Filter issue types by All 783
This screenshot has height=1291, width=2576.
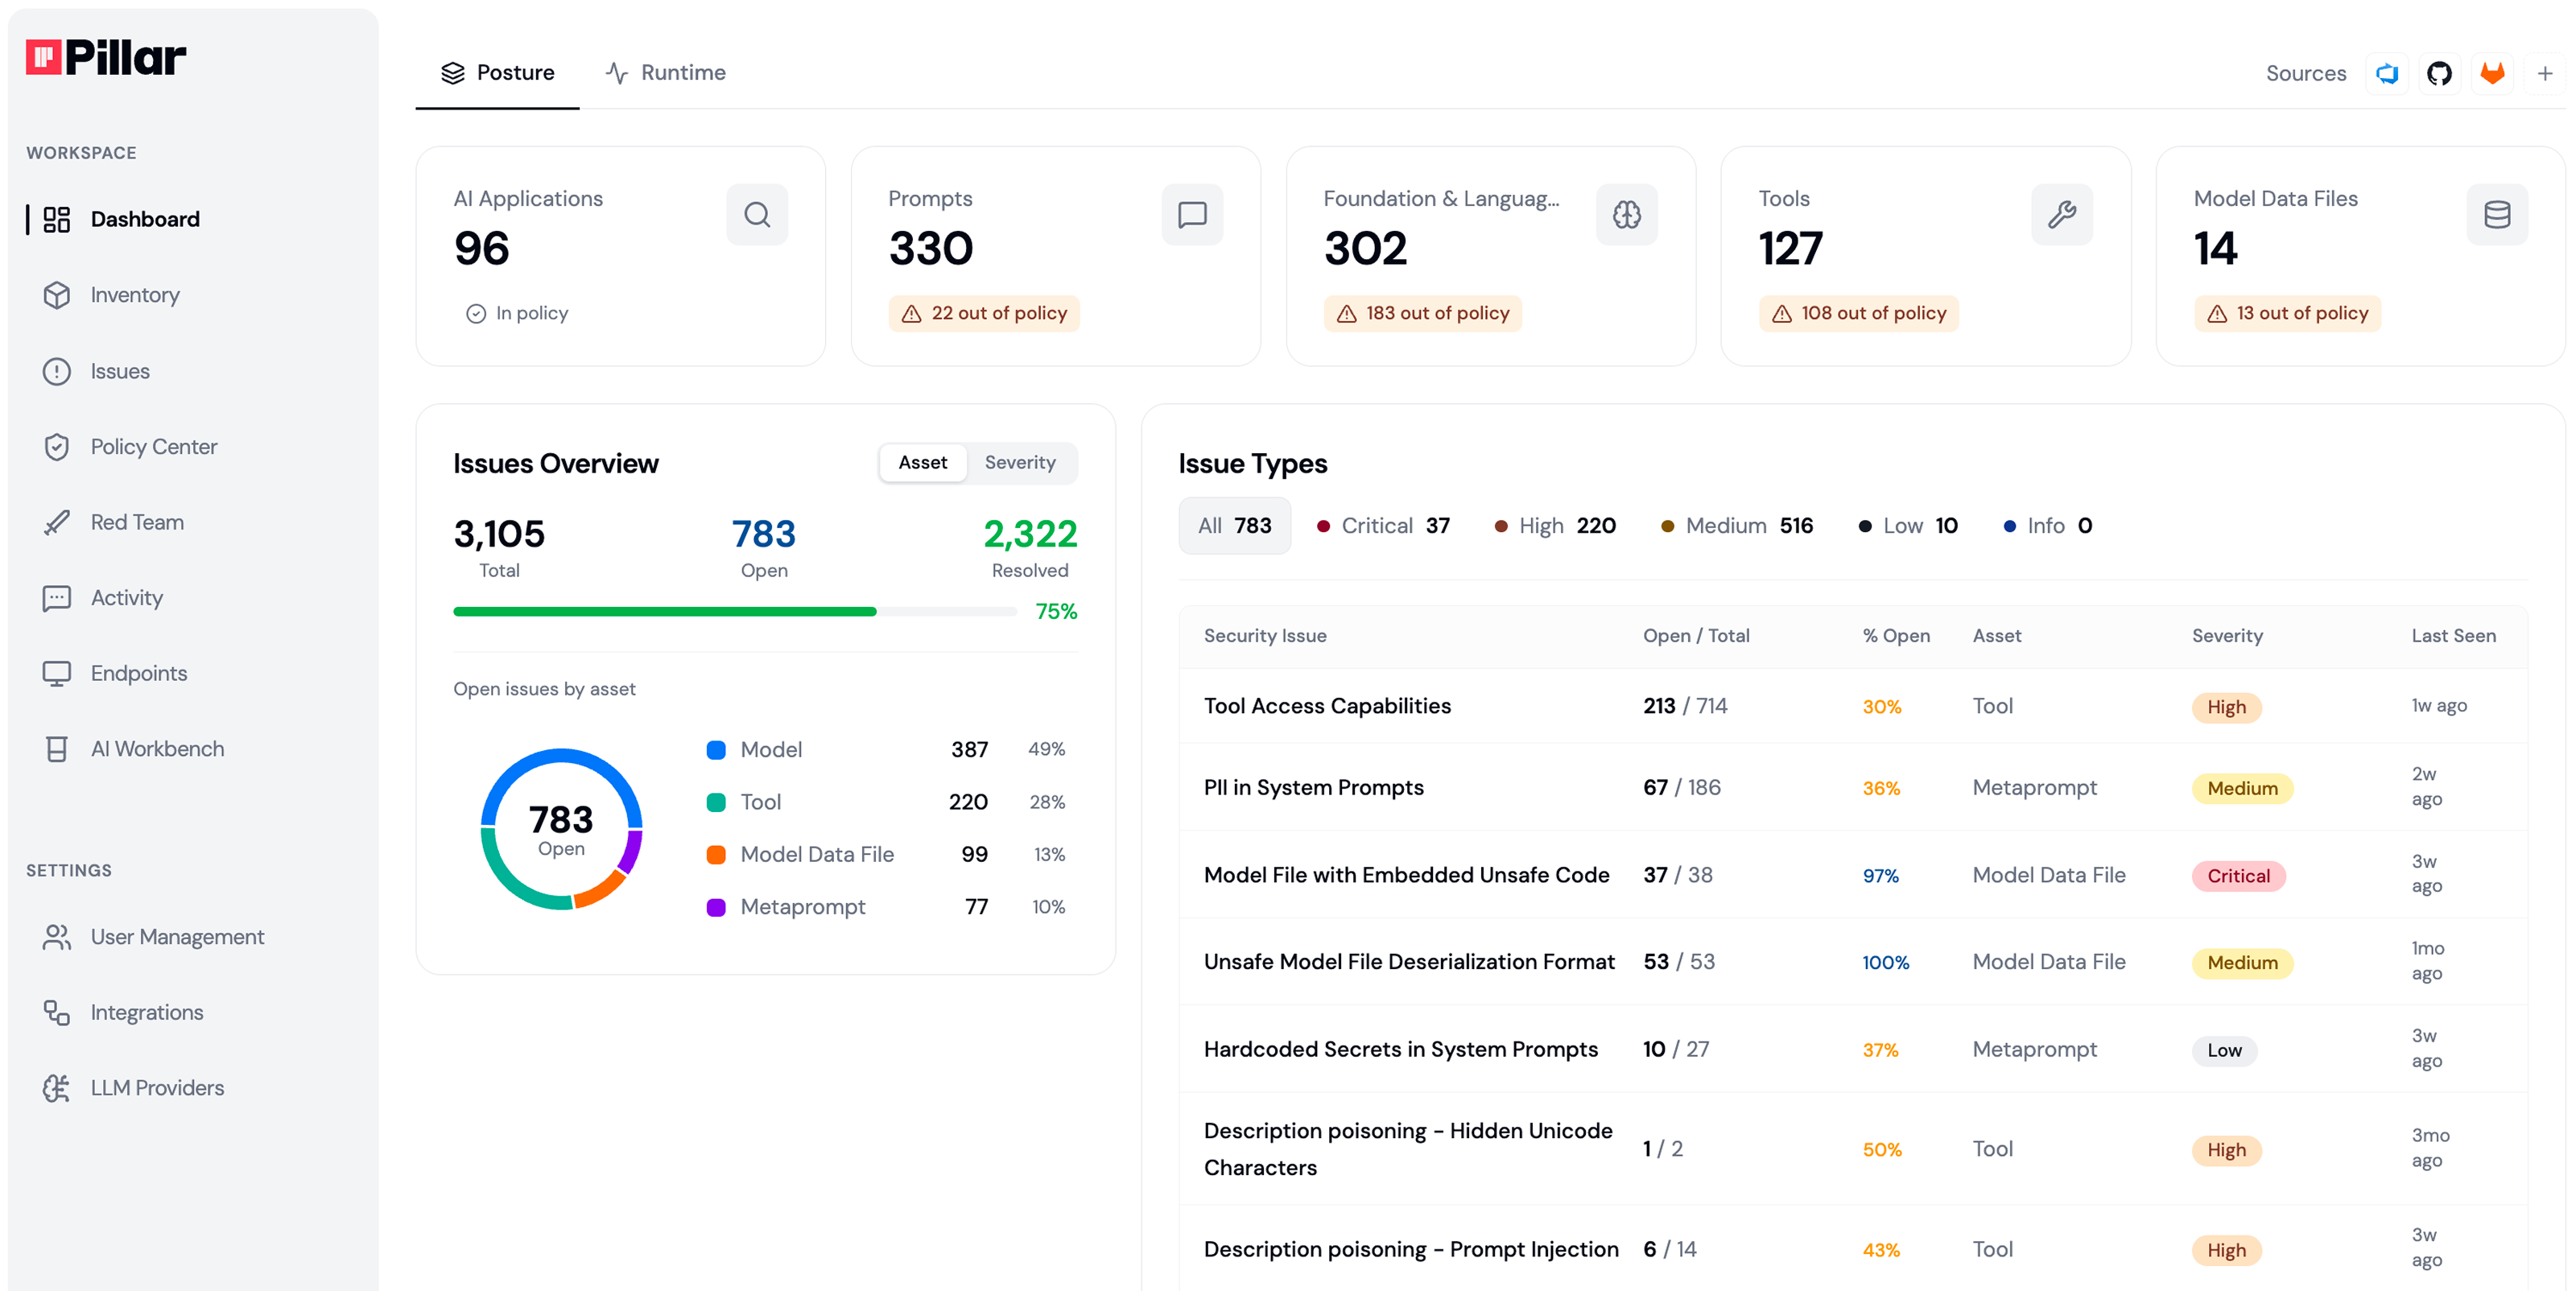point(1235,525)
